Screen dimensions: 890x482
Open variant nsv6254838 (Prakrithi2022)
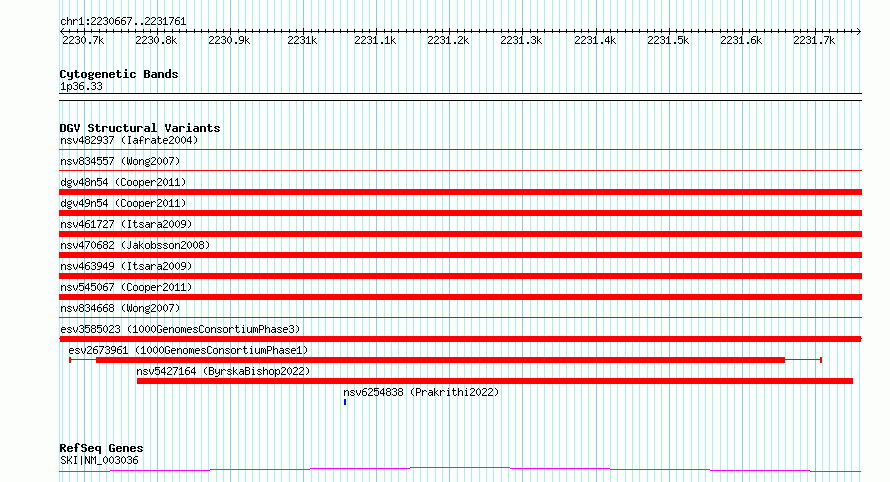[421, 392]
